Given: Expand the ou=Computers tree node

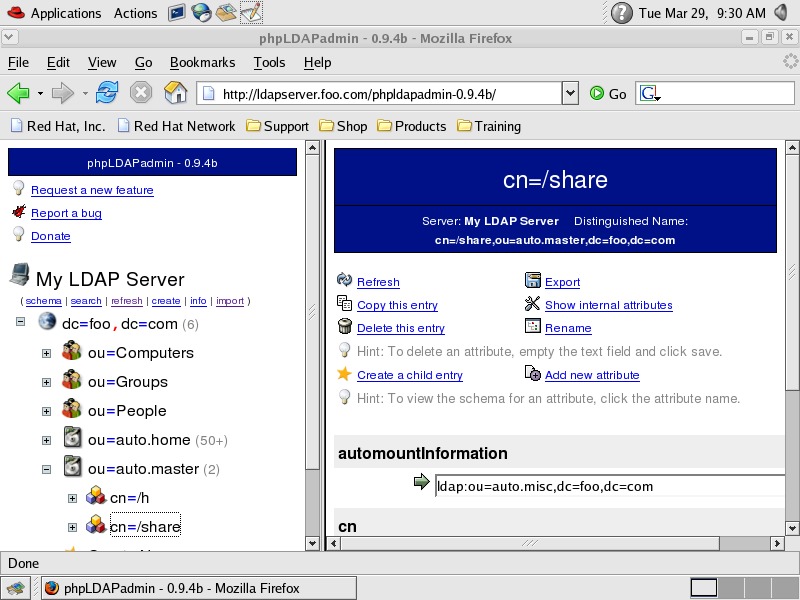Looking at the screenshot, I should (46, 353).
